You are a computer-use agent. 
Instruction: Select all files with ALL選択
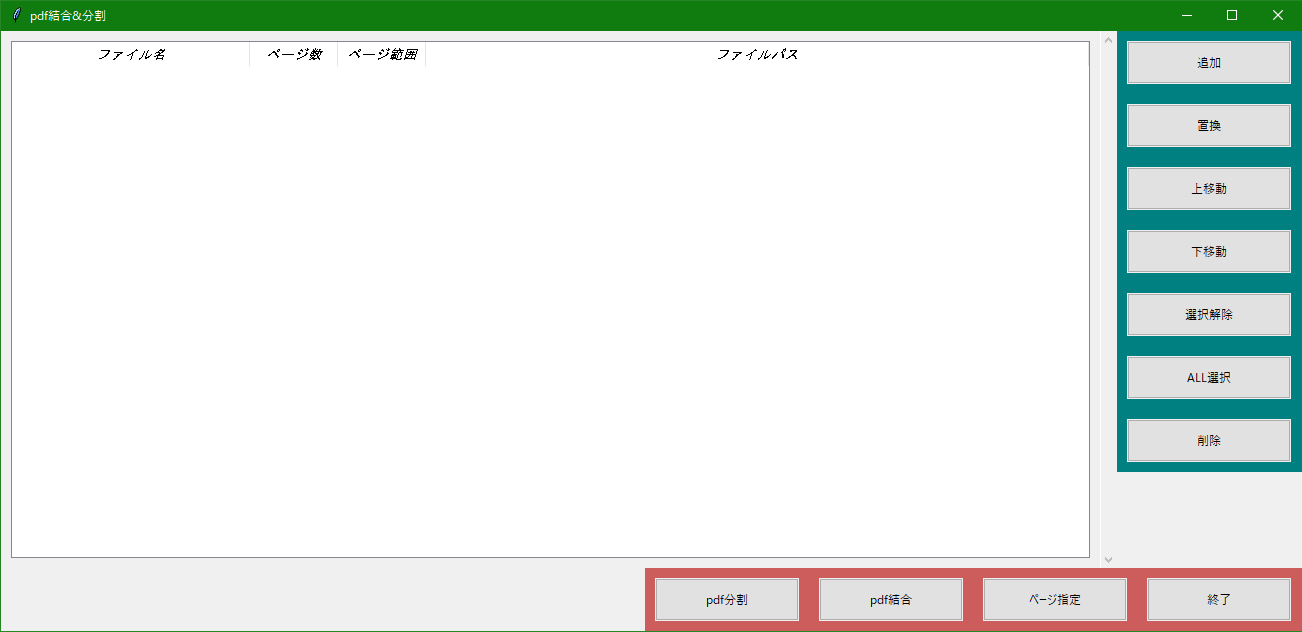click(1208, 377)
